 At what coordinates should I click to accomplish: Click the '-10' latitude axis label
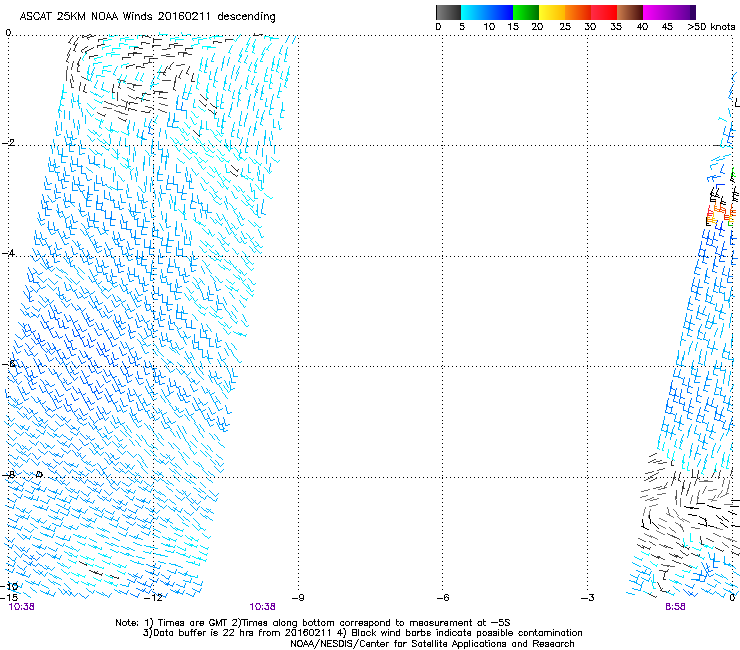pyautogui.click(x=9, y=587)
